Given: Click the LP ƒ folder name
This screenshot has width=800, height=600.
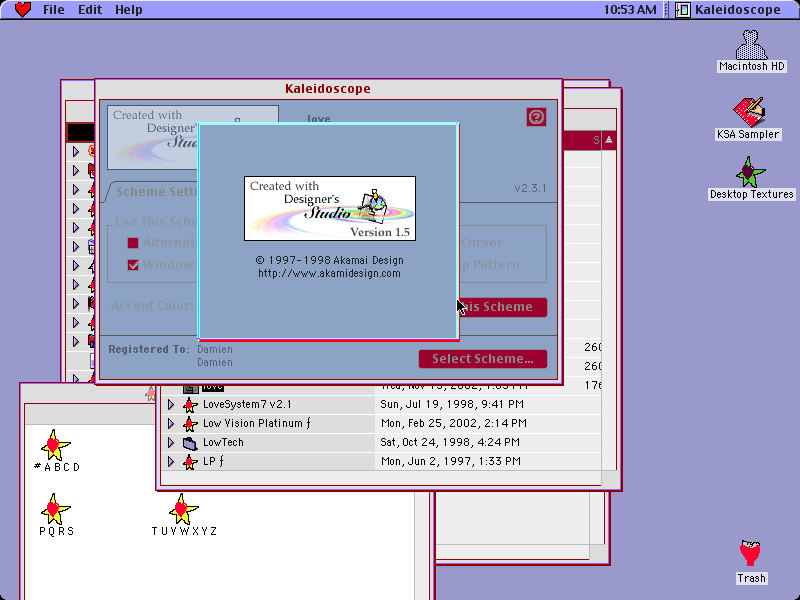Looking at the screenshot, I should point(213,461).
